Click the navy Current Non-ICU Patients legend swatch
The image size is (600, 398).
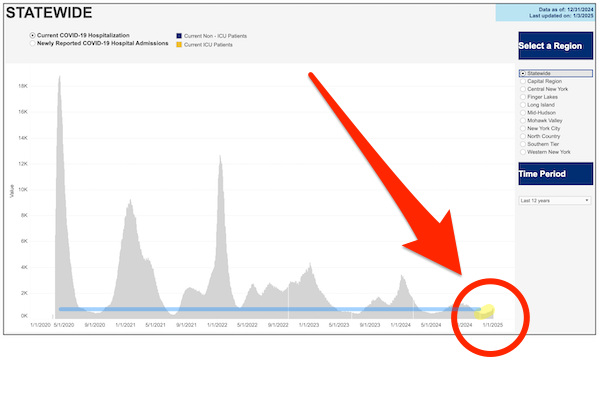coord(179,36)
